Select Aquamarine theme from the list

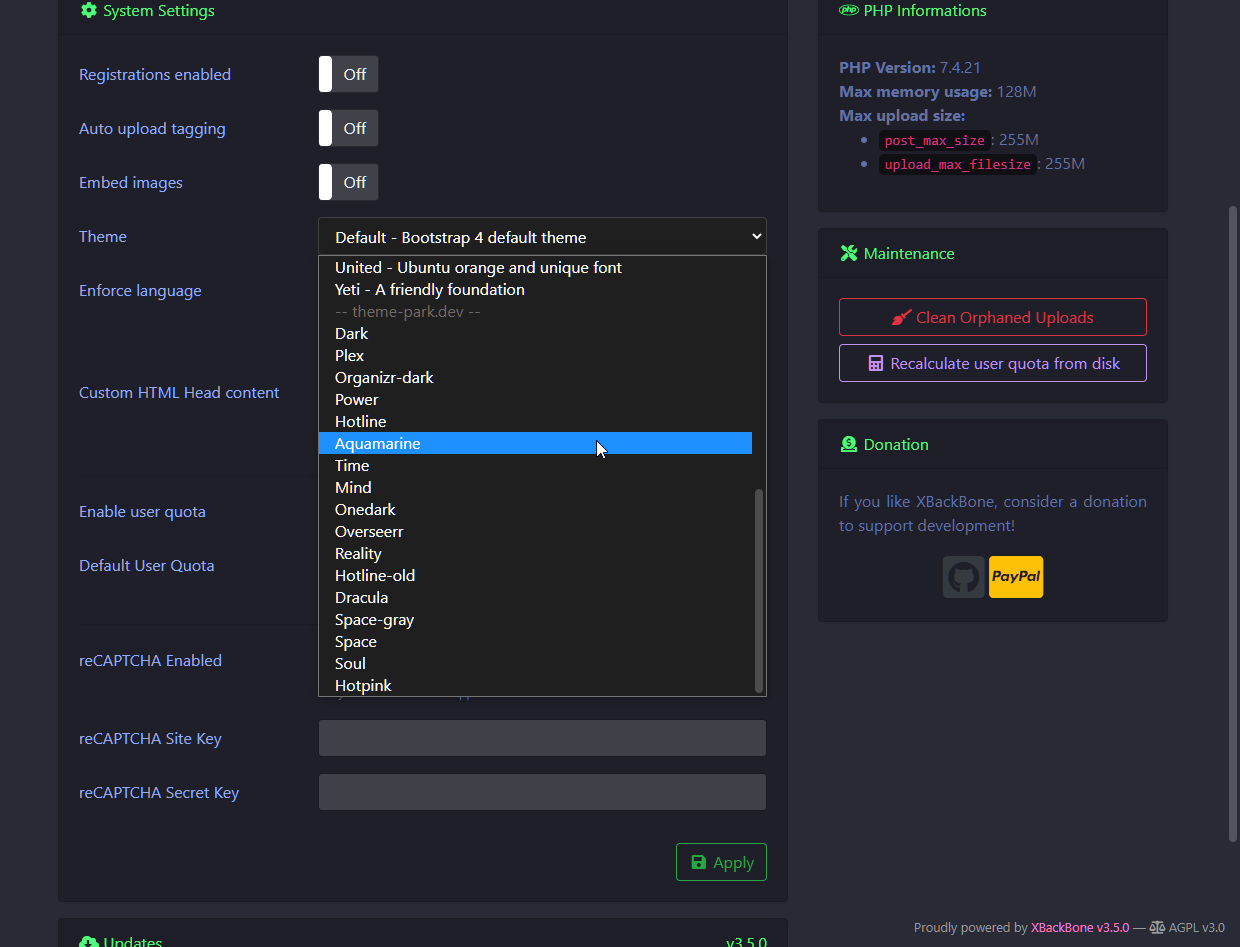pyautogui.click(x=378, y=444)
